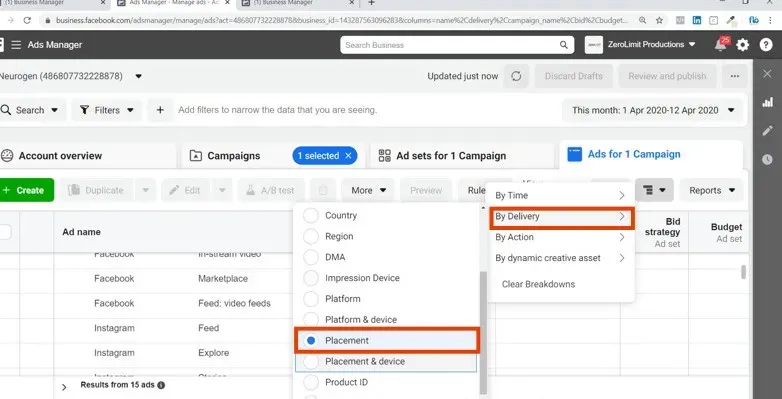Screen dimensions: 782x399
Task: Click the magnifier in Search Business box
Action: click(x=564, y=45)
